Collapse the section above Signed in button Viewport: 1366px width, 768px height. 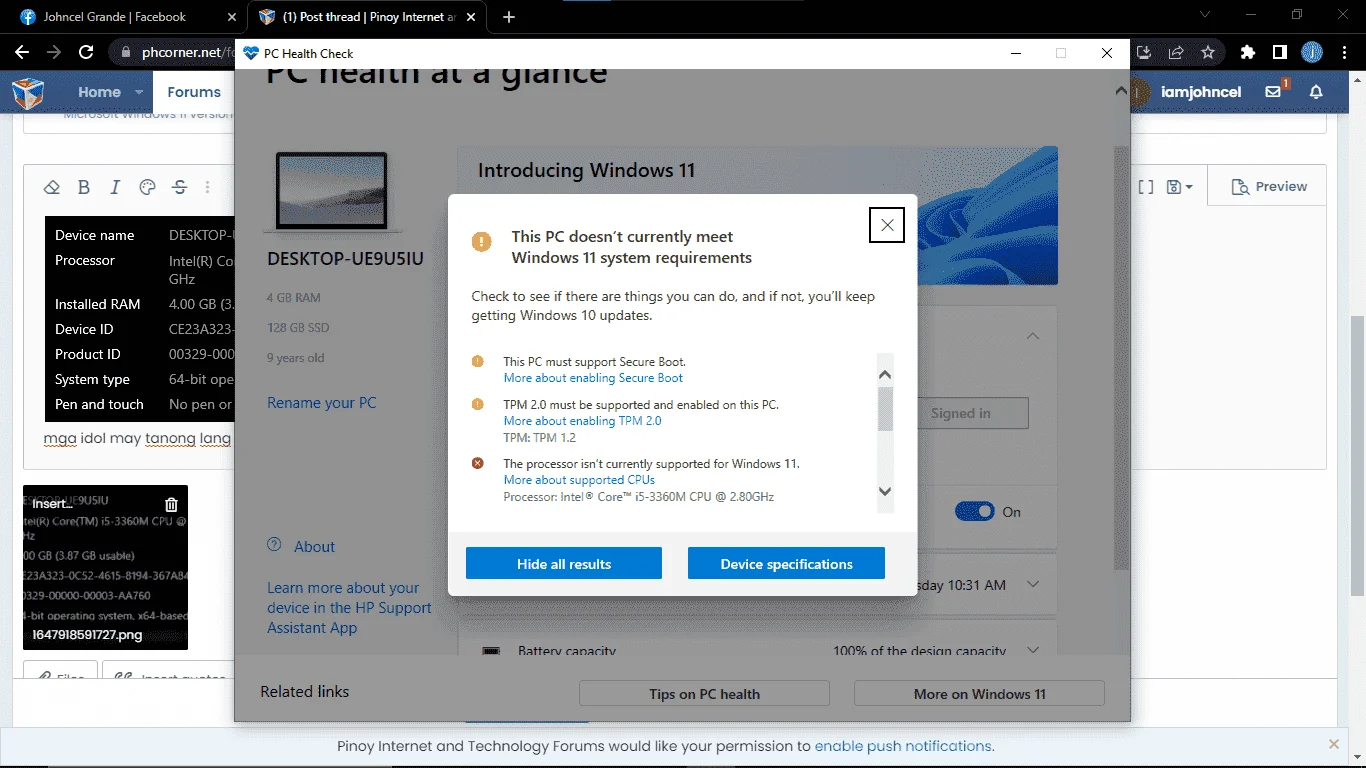1033,336
